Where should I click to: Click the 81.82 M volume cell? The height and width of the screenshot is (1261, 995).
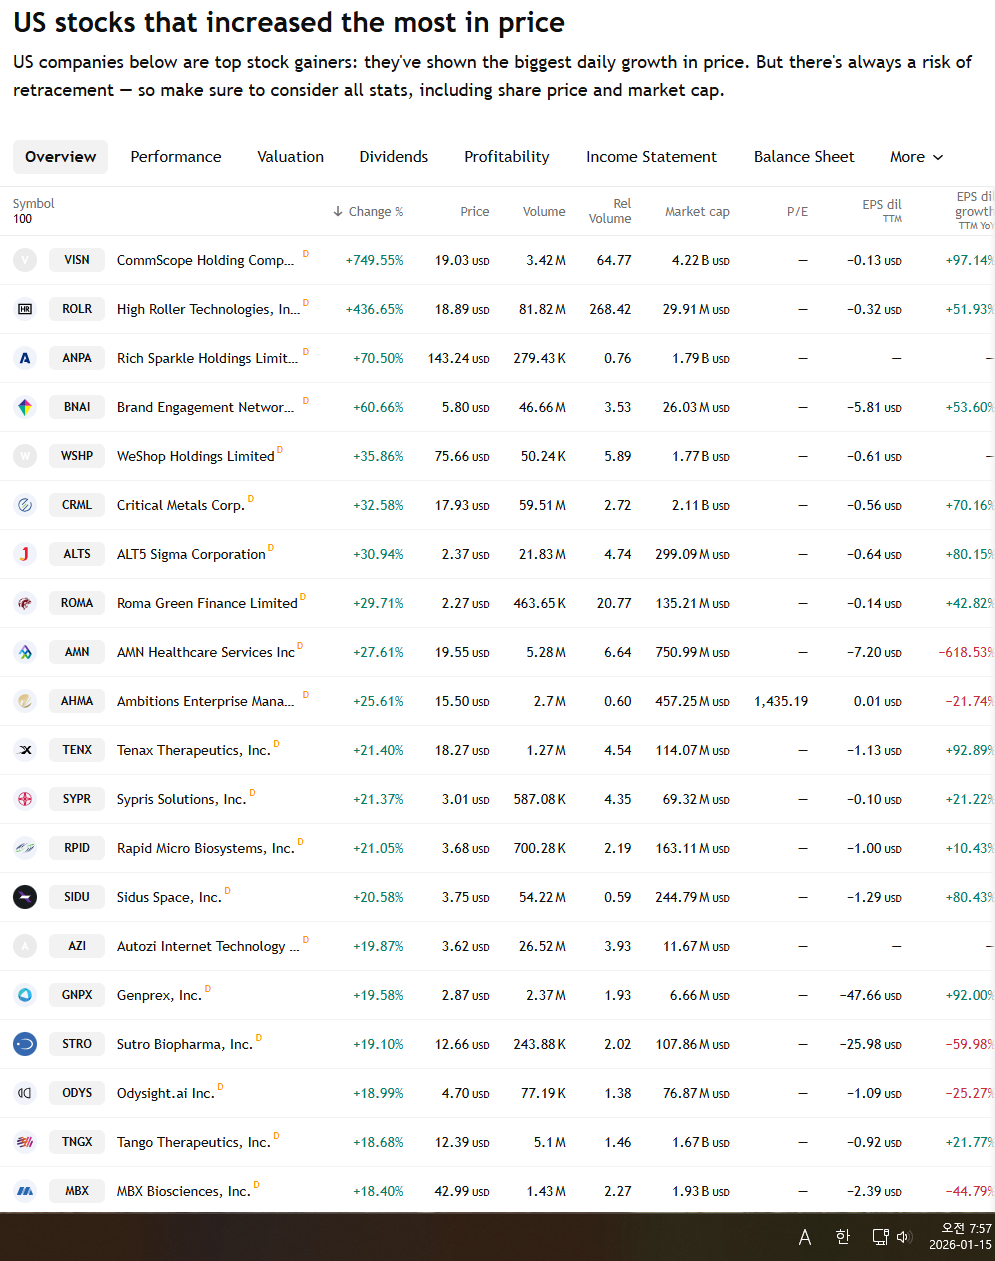point(542,309)
